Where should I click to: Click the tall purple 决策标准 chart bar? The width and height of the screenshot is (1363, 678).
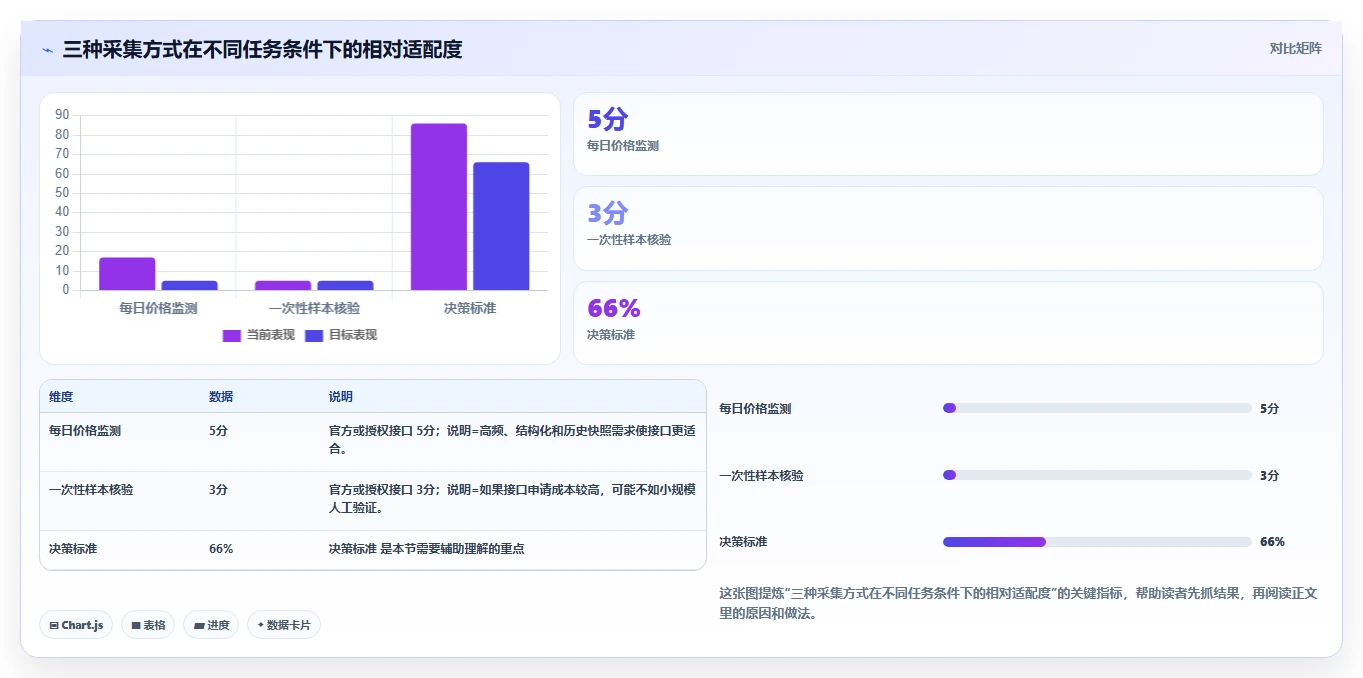click(x=439, y=207)
